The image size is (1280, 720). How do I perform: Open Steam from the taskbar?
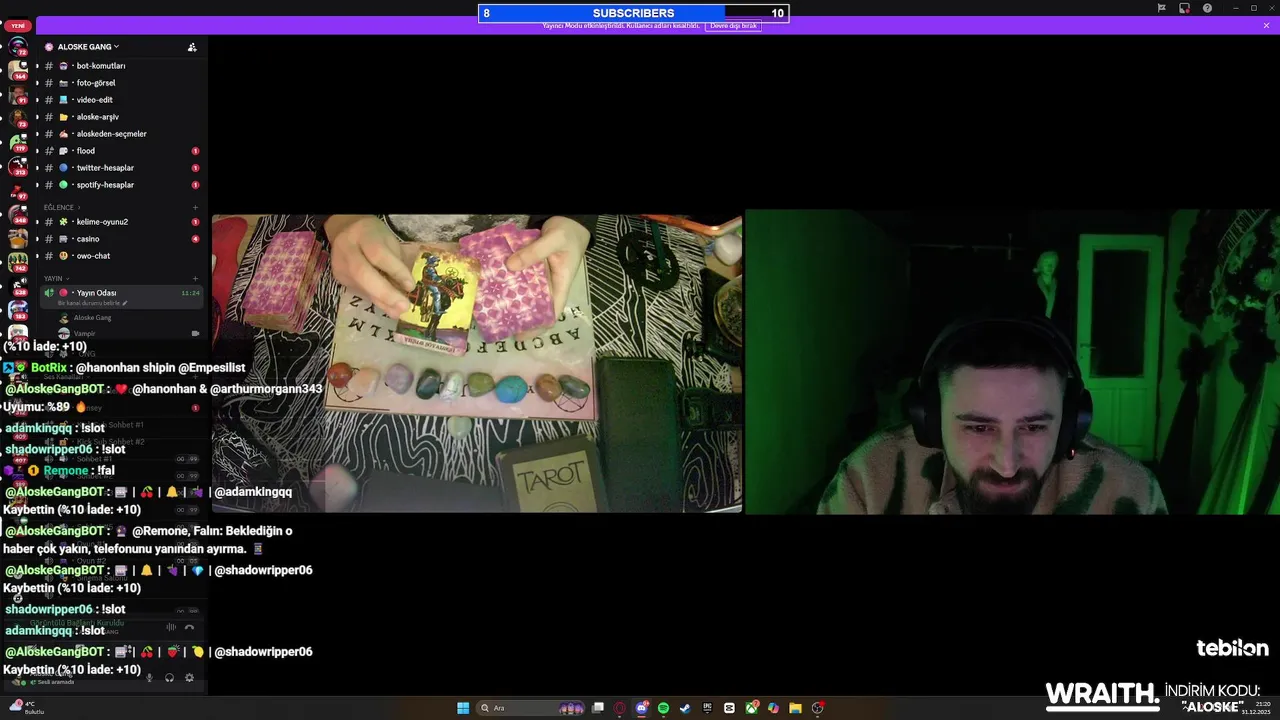pos(685,708)
